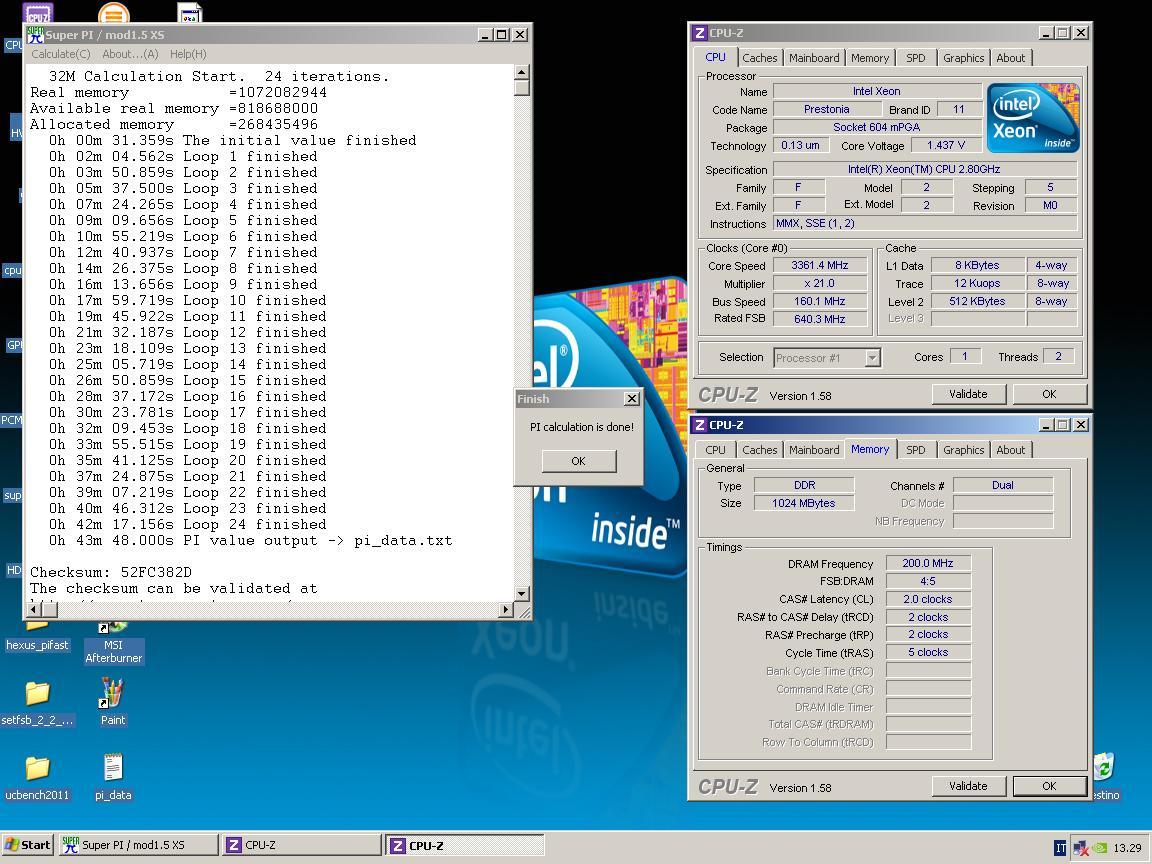Open the pi_data text file icon
The height and width of the screenshot is (864, 1152).
pyautogui.click(x=112, y=776)
